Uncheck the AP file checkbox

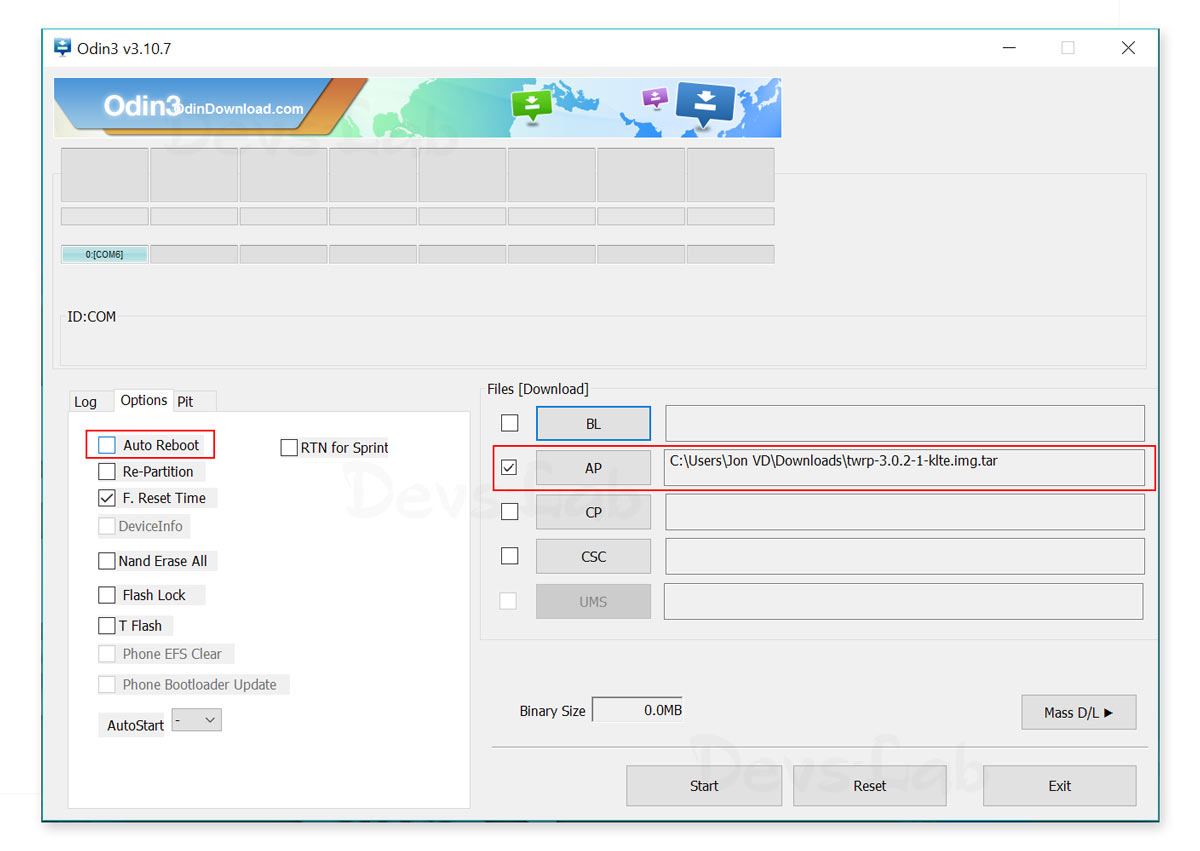point(510,467)
